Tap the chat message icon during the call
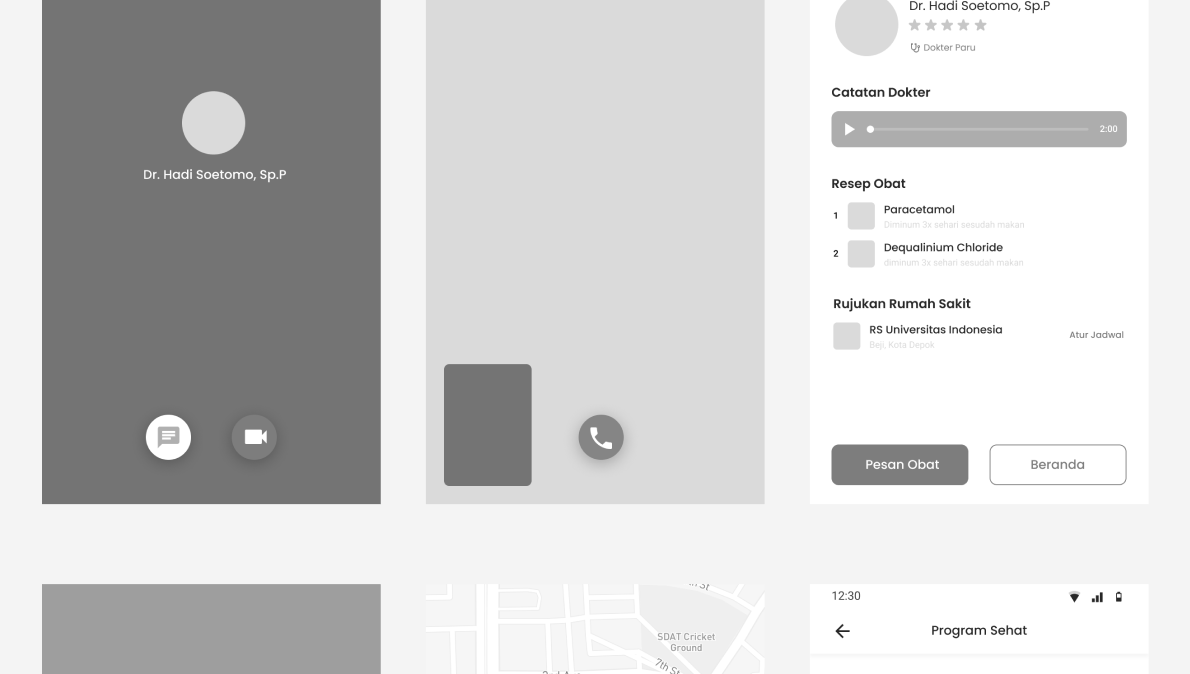Screen dimensions: 1190x674 (168, 436)
